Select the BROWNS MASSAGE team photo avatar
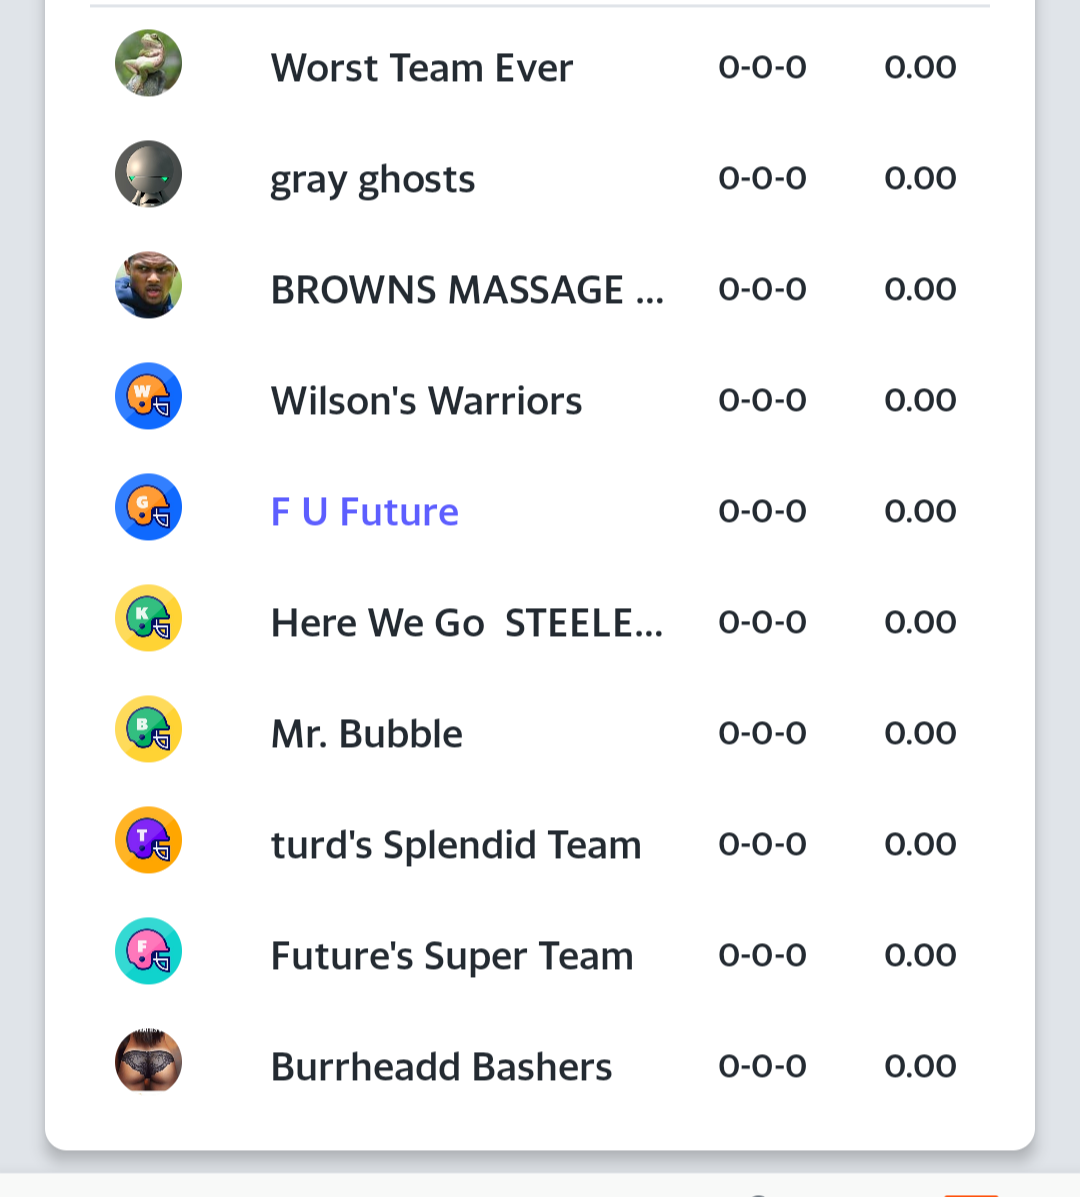The height and width of the screenshot is (1197, 1080). (148, 285)
